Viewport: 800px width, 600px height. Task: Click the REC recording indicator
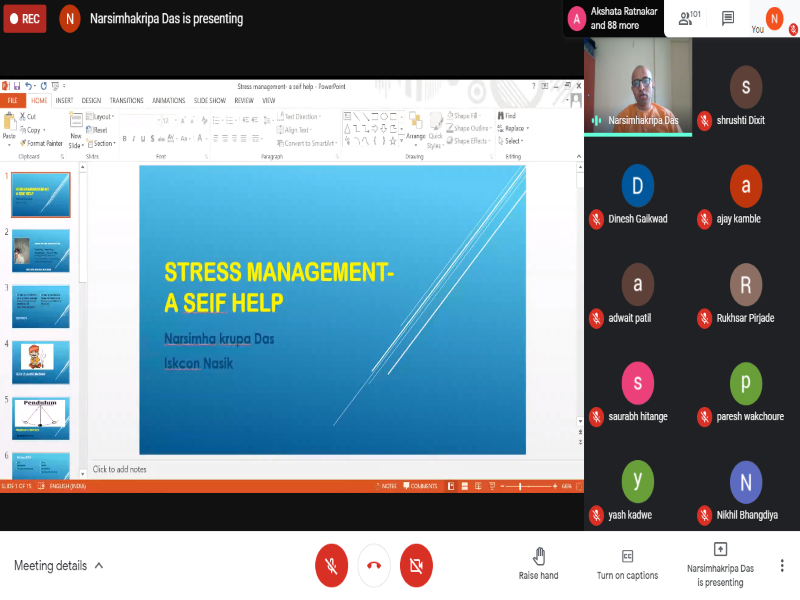[x=25, y=18]
